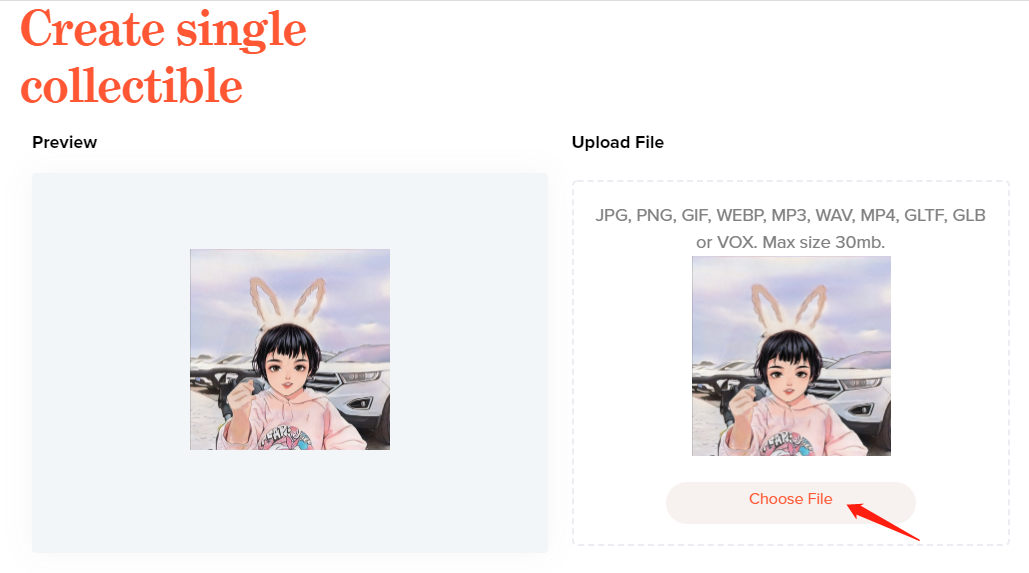Click 'Create single' in the heading's first line
The width and height of the screenshot is (1029, 573).
[x=163, y=30]
